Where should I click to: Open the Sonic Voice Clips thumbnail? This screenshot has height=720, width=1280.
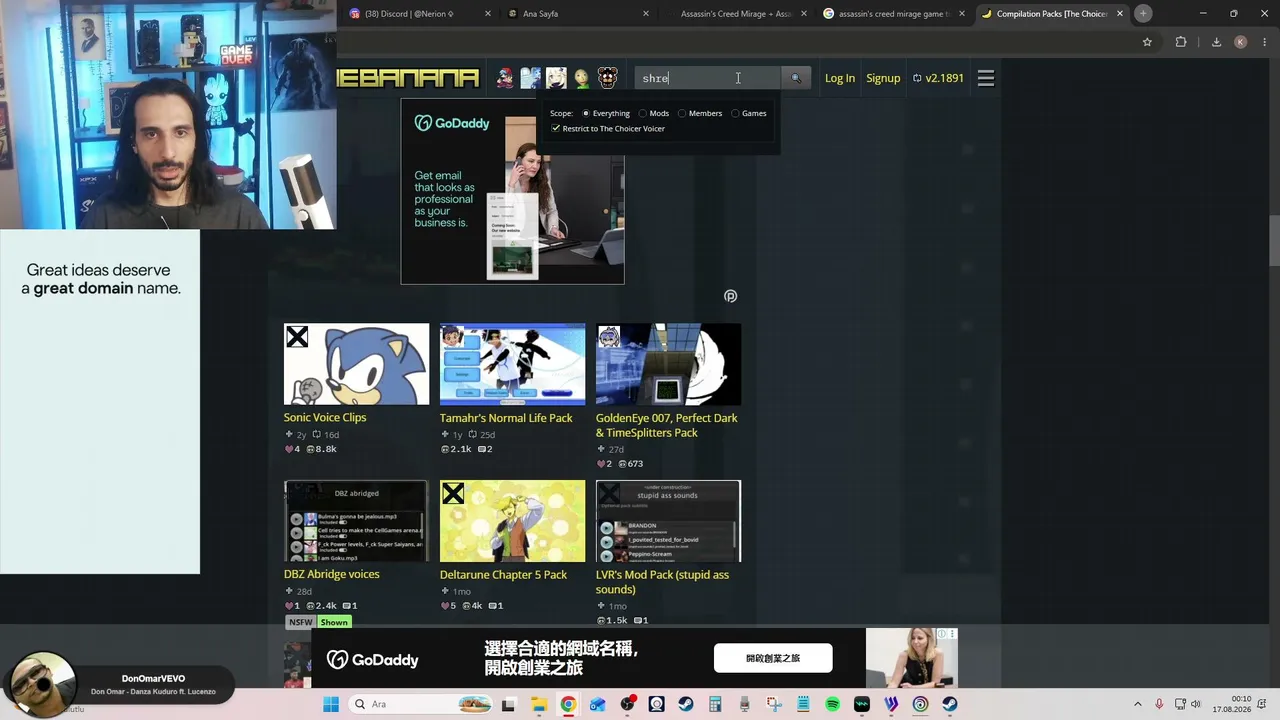coord(356,364)
